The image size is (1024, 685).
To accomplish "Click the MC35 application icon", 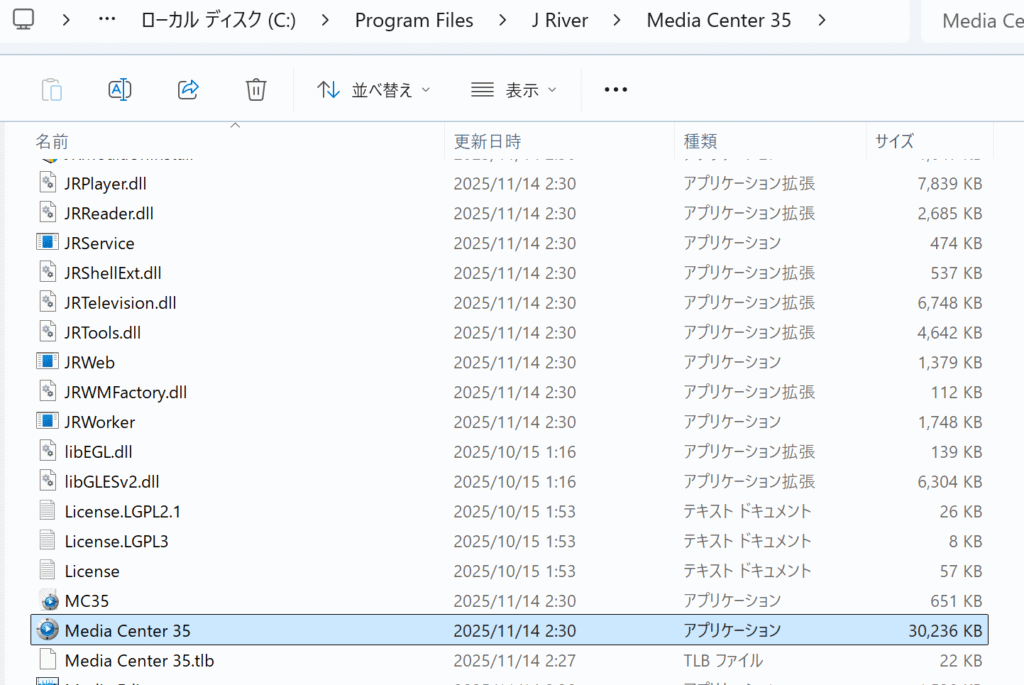I will 48,601.
